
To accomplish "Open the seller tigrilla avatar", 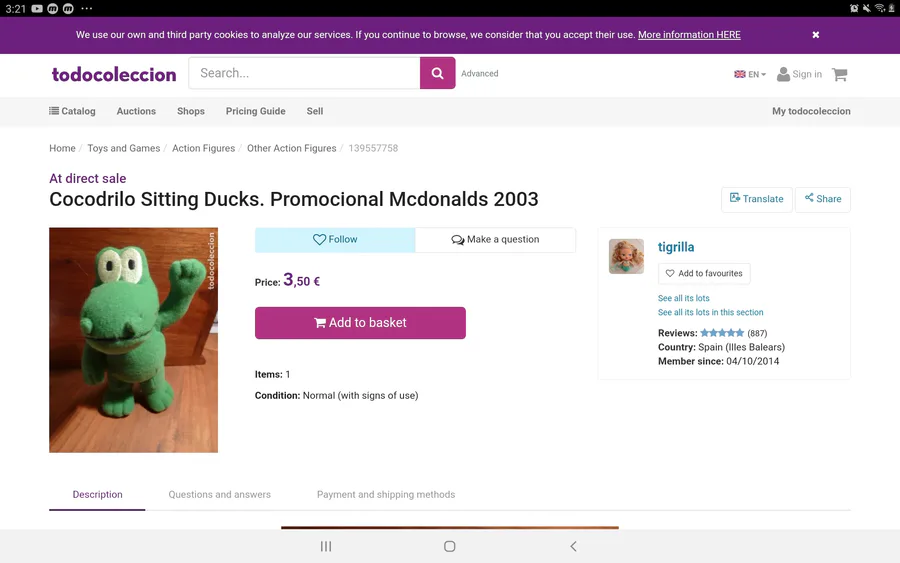I will [626, 256].
